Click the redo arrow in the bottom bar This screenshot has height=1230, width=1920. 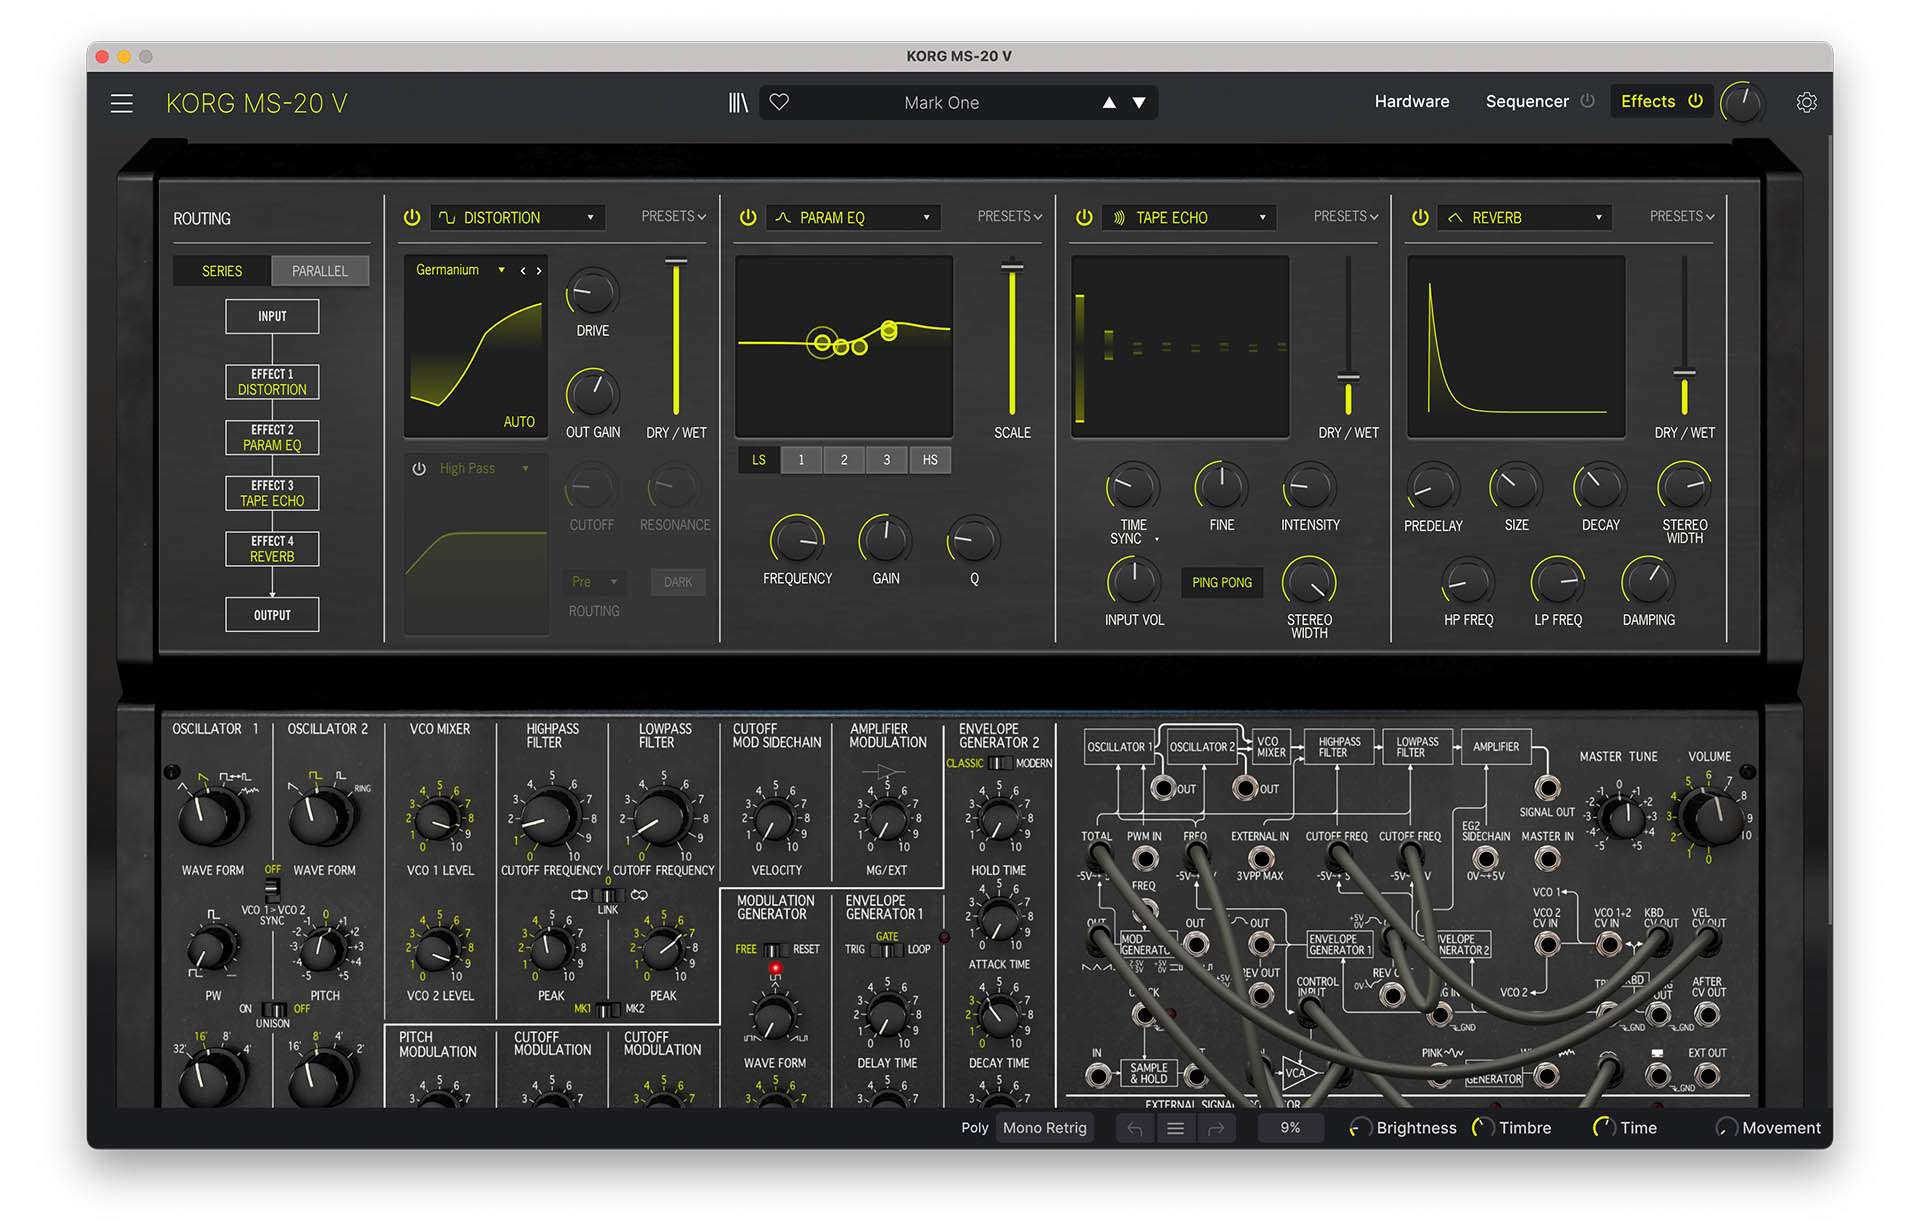pyautogui.click(x=1217, y=1127)
